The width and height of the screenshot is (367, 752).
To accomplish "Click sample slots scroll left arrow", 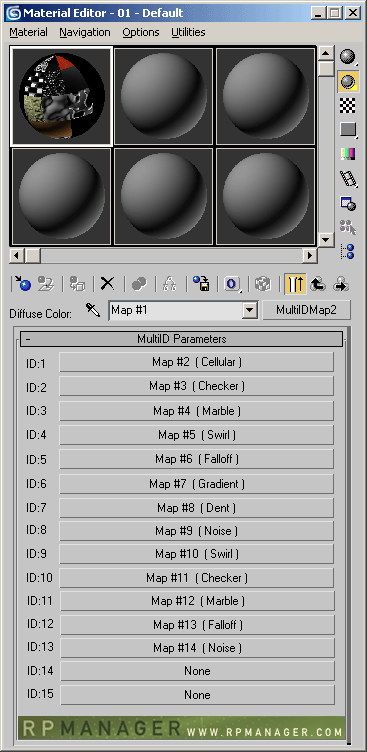I will click(17, 256).
